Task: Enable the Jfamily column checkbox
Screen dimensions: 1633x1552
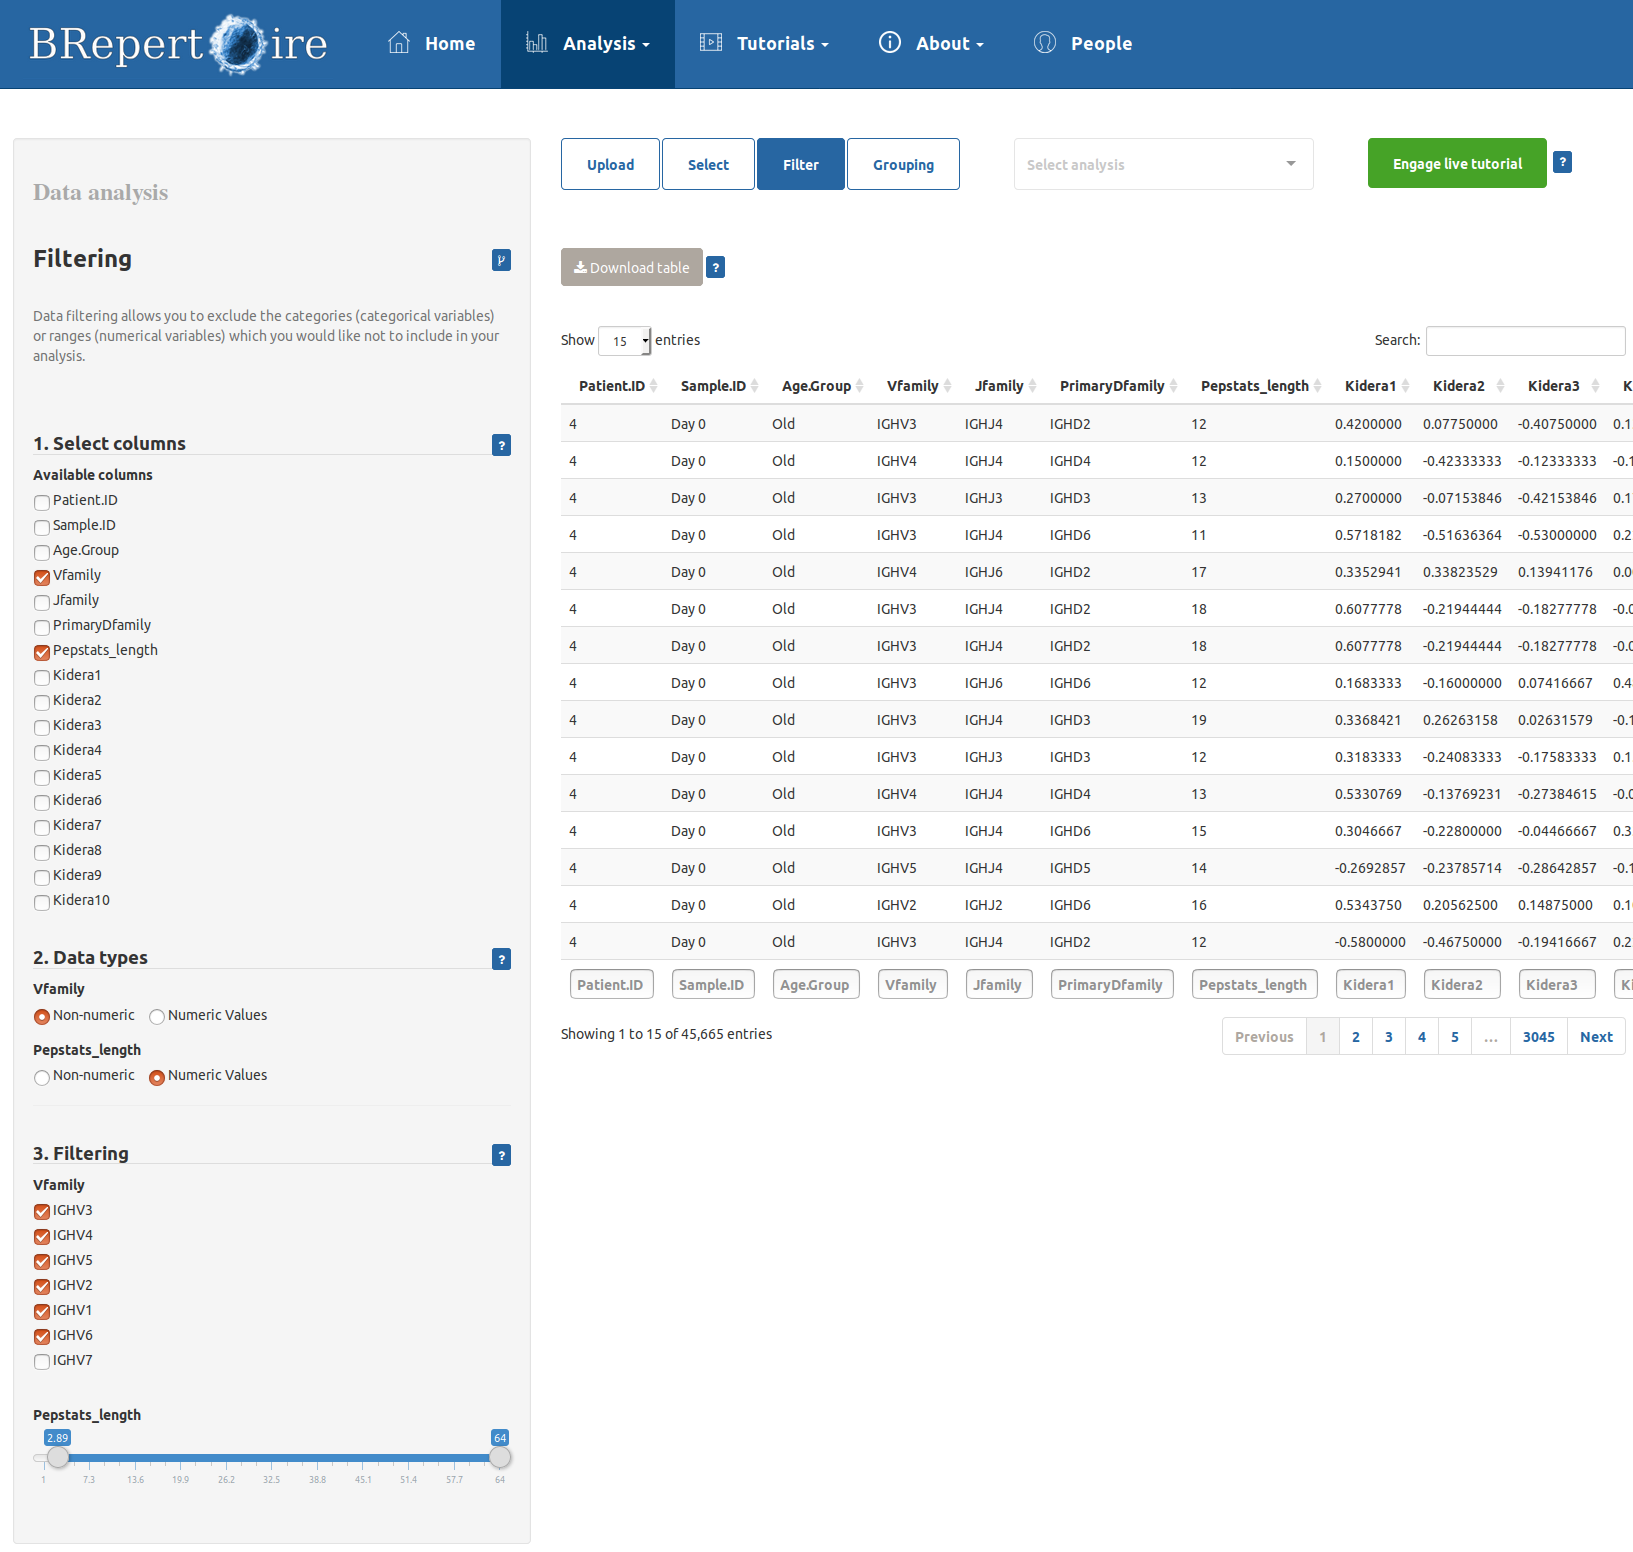Action: pyautogui.click(x=42, y=602)
